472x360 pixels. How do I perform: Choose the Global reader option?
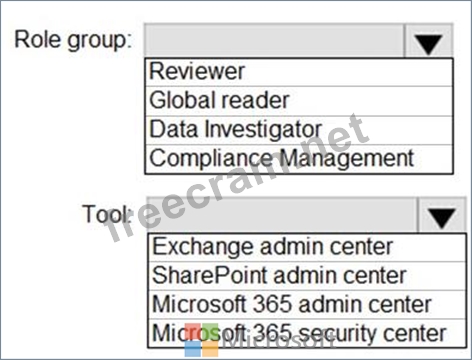point(299,101)
